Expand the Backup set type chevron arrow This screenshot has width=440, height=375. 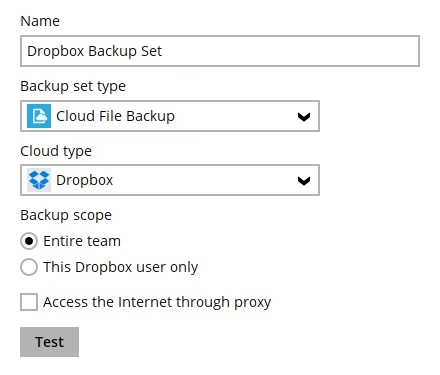(304, 117)
